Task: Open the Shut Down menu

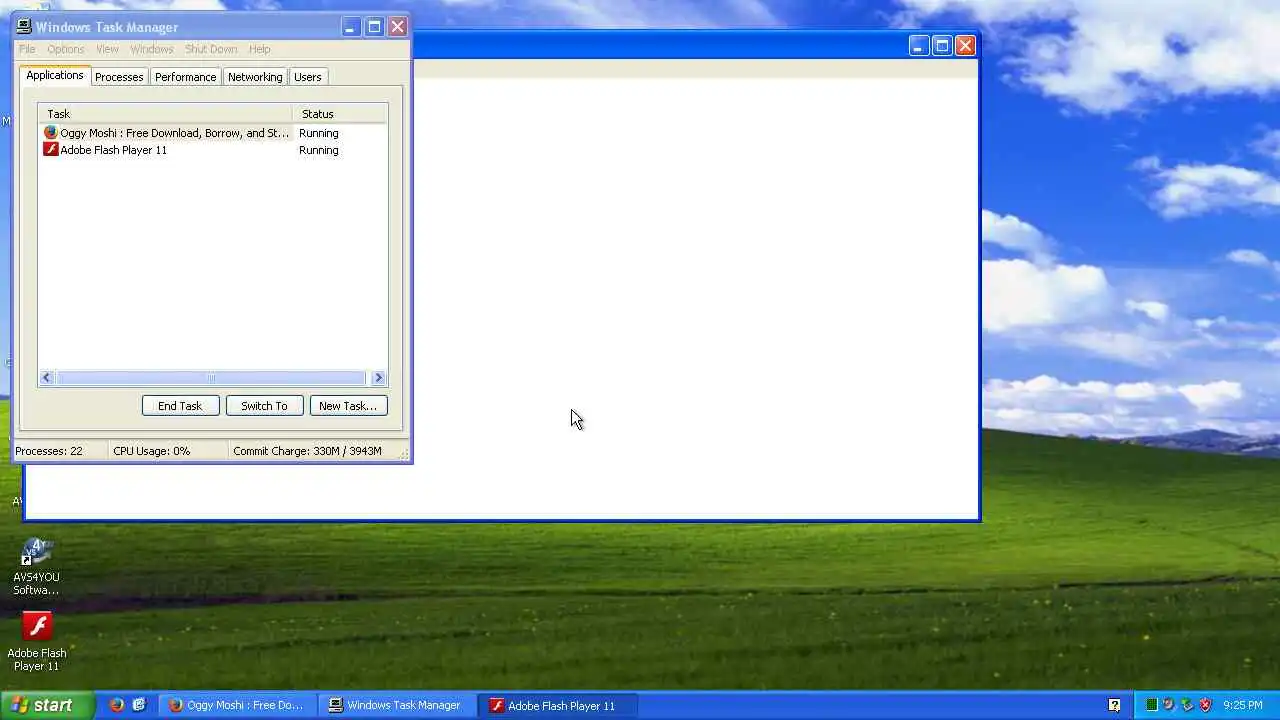Action: click(211, 49)
